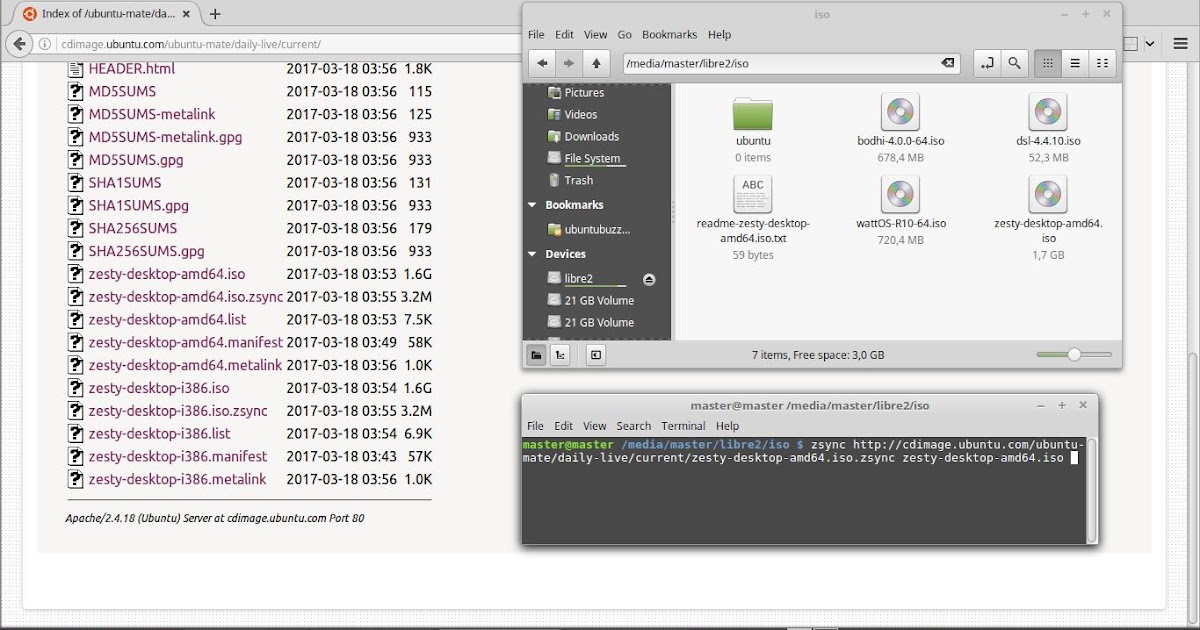The height and width of the screenshot is (630, 1200).
Task: Open the Terminal menu
Action: pyautogui.click(x=683, y=425)
